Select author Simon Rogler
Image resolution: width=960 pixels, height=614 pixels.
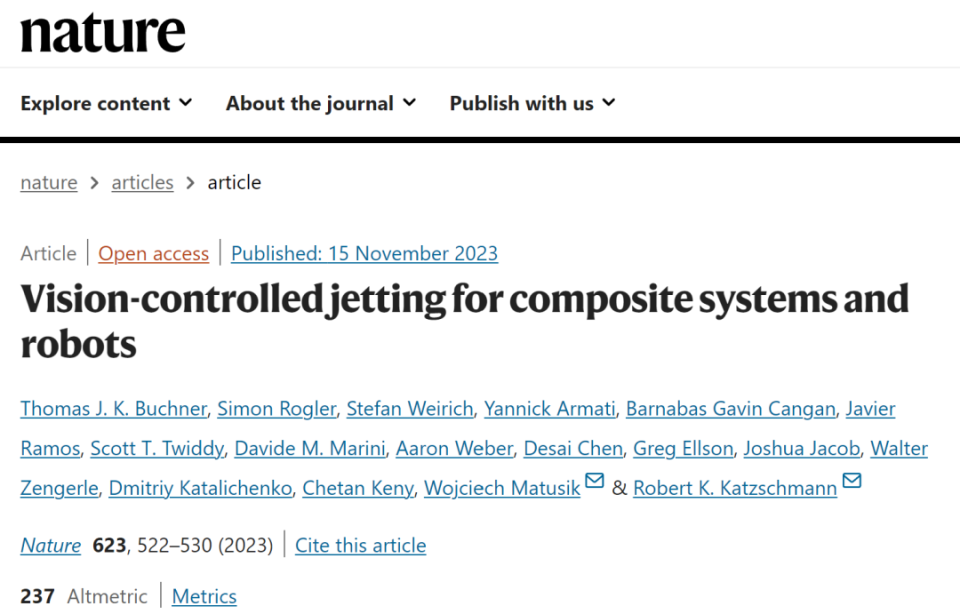coord(275,408)
